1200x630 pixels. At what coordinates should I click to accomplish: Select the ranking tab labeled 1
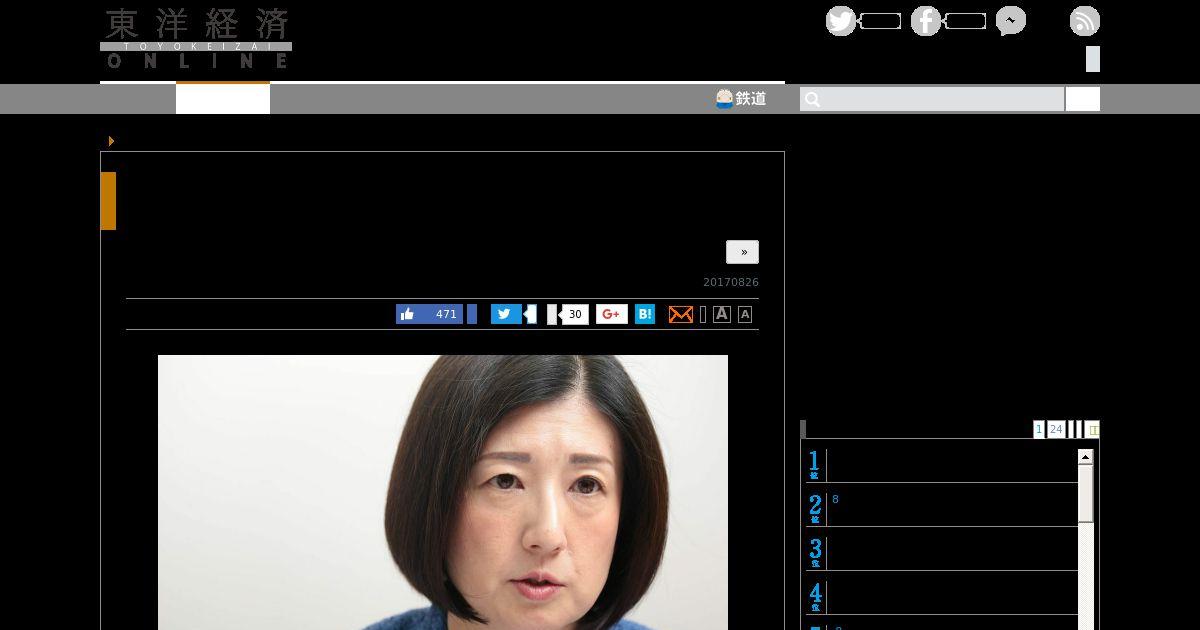pyautogui.click(x=1039, y=429)
